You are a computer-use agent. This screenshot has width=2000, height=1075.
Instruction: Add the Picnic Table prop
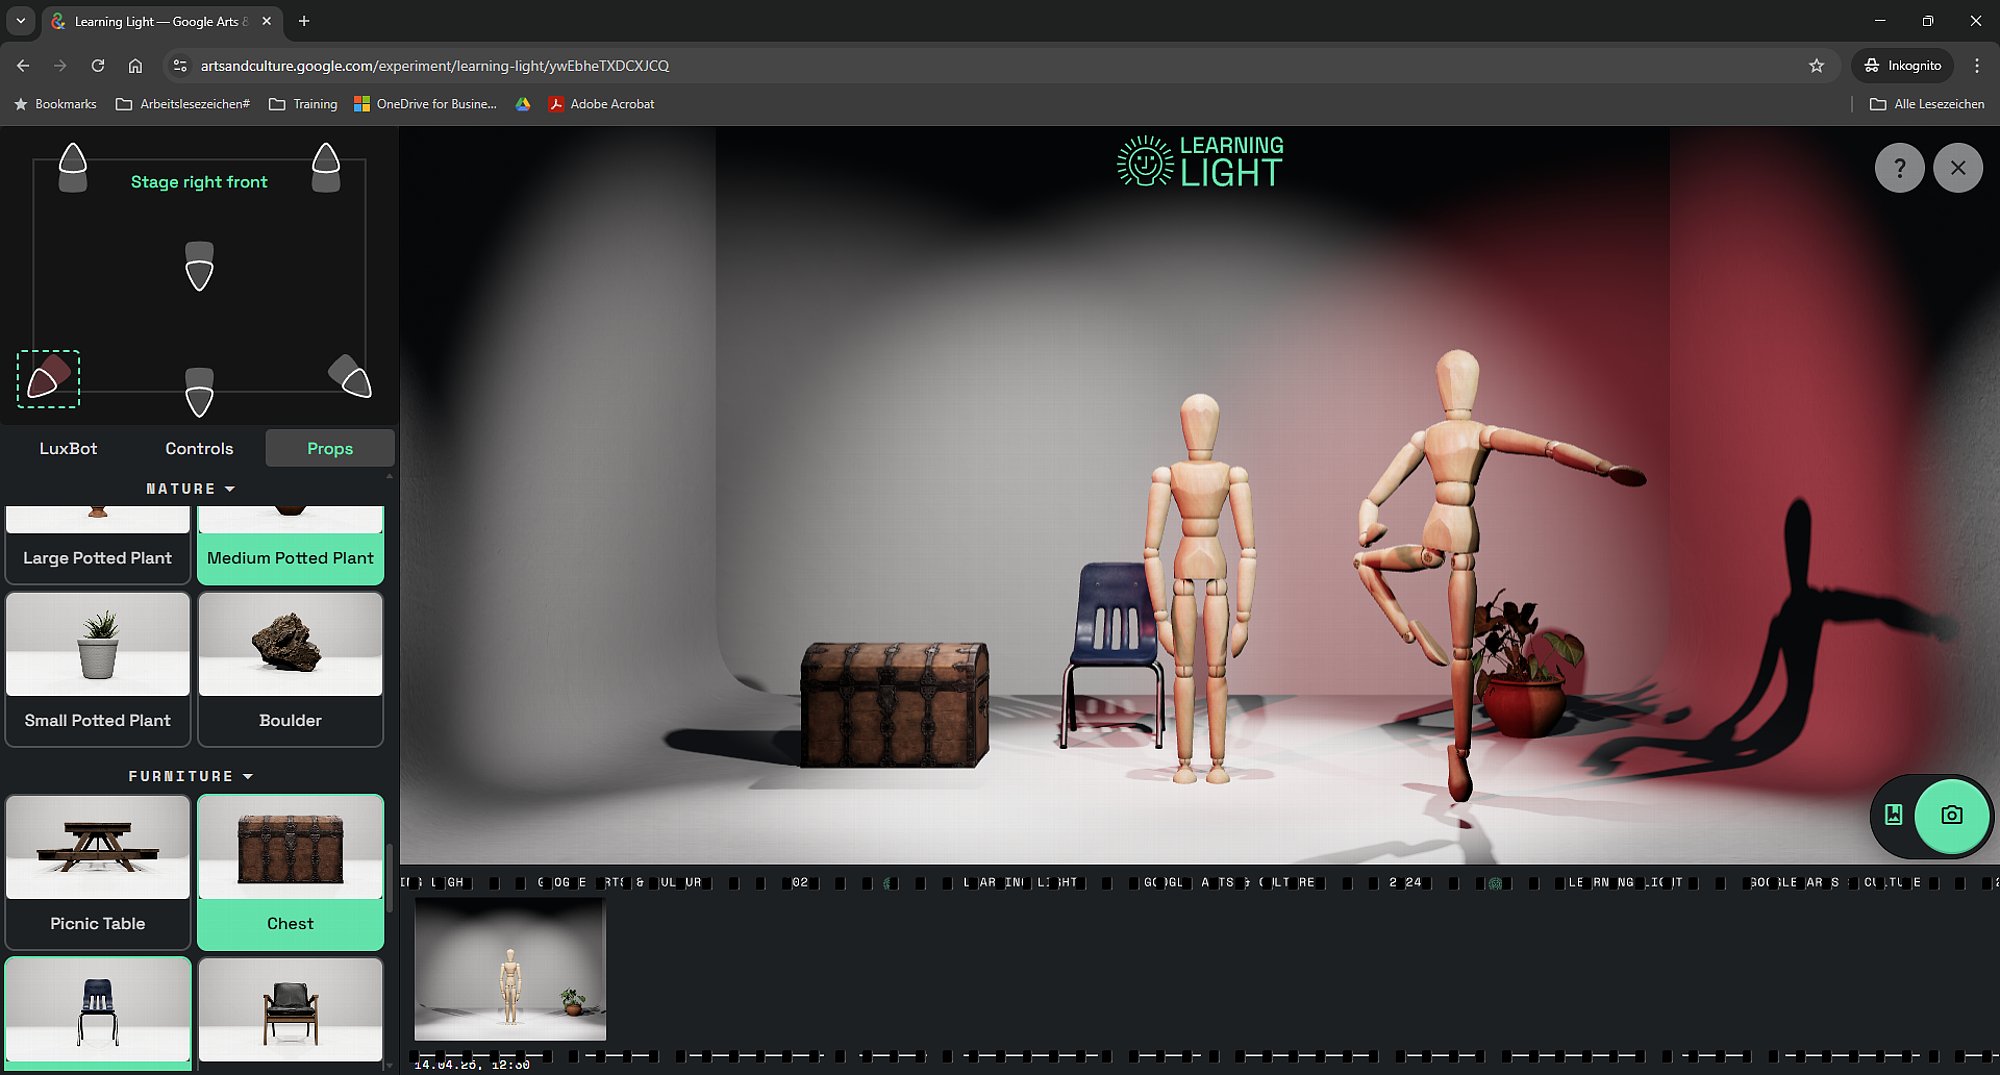point(98,871)
